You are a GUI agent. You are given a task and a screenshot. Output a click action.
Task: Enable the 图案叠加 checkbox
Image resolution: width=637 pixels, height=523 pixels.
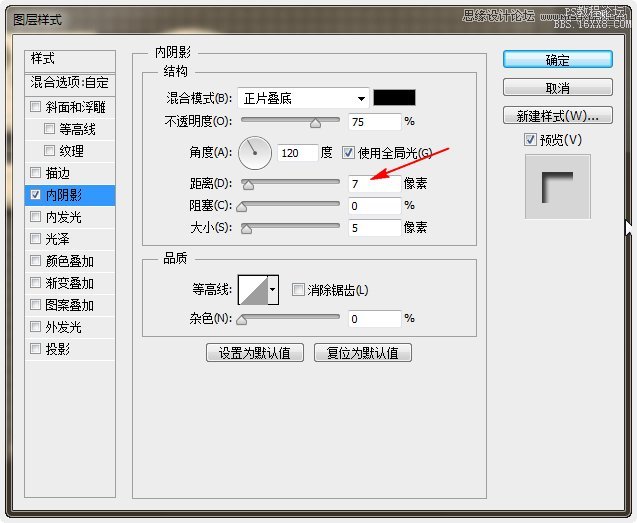pyautogui.click(x=35, y=304)
